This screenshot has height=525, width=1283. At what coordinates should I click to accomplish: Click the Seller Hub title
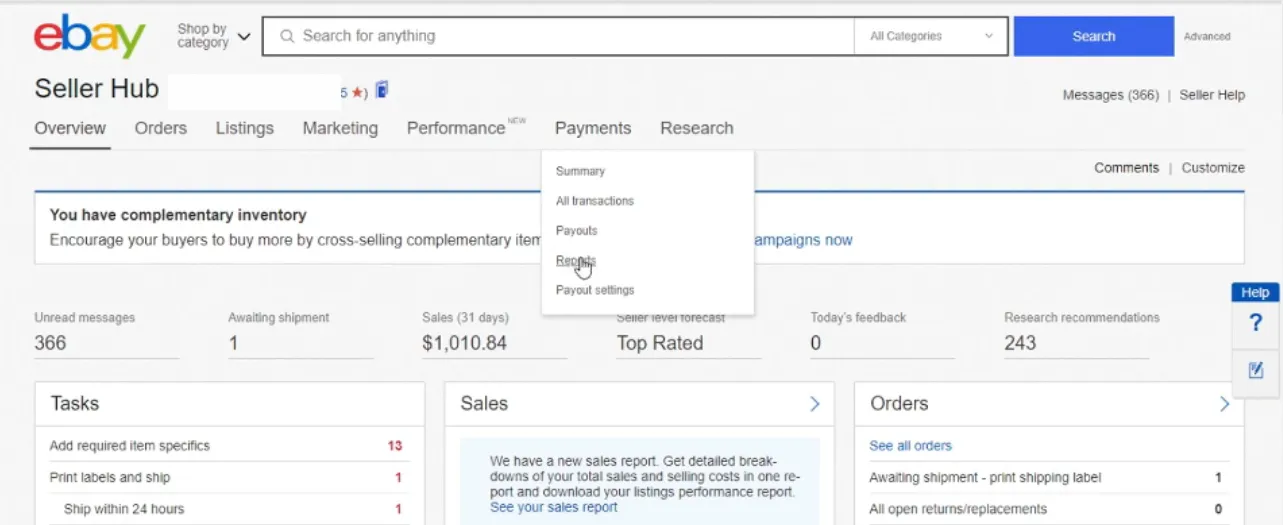pos(97,89)
